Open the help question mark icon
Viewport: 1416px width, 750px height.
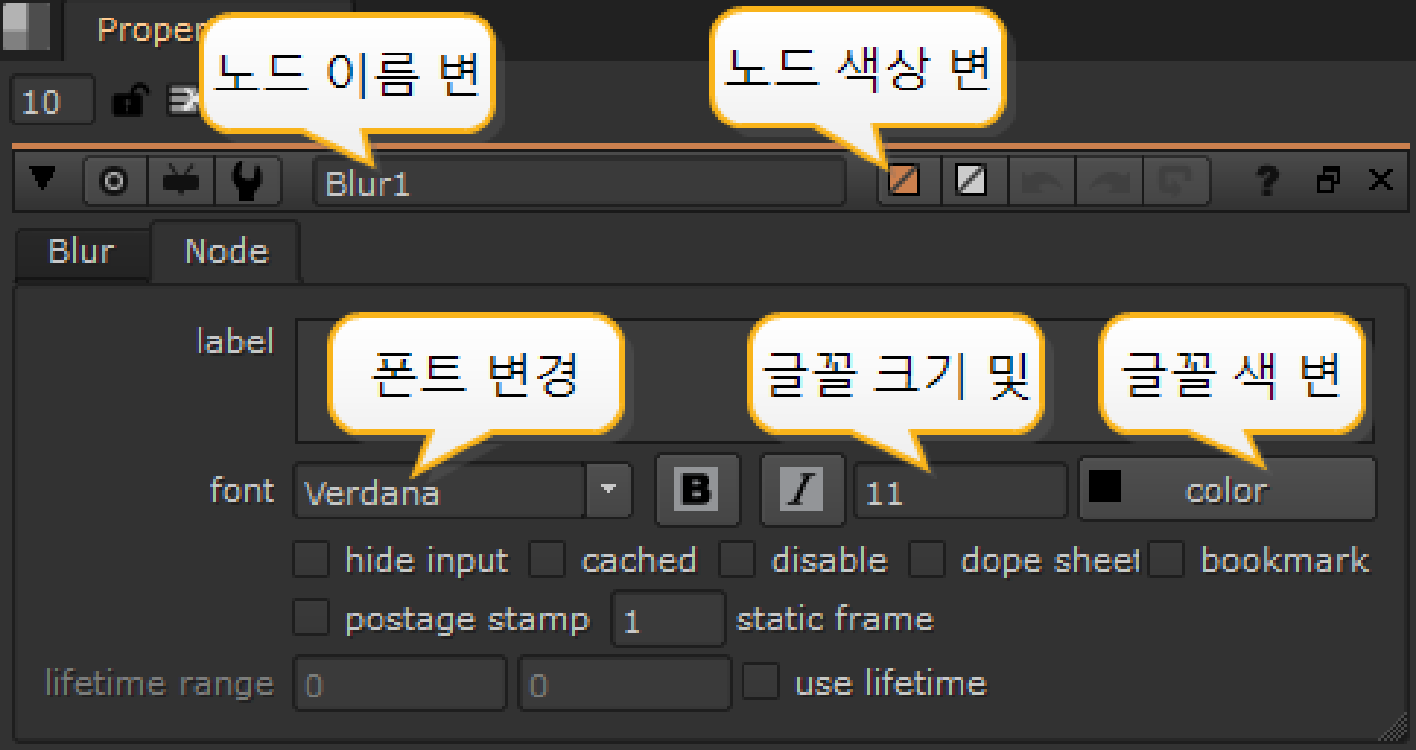(x=1267, y=182)
